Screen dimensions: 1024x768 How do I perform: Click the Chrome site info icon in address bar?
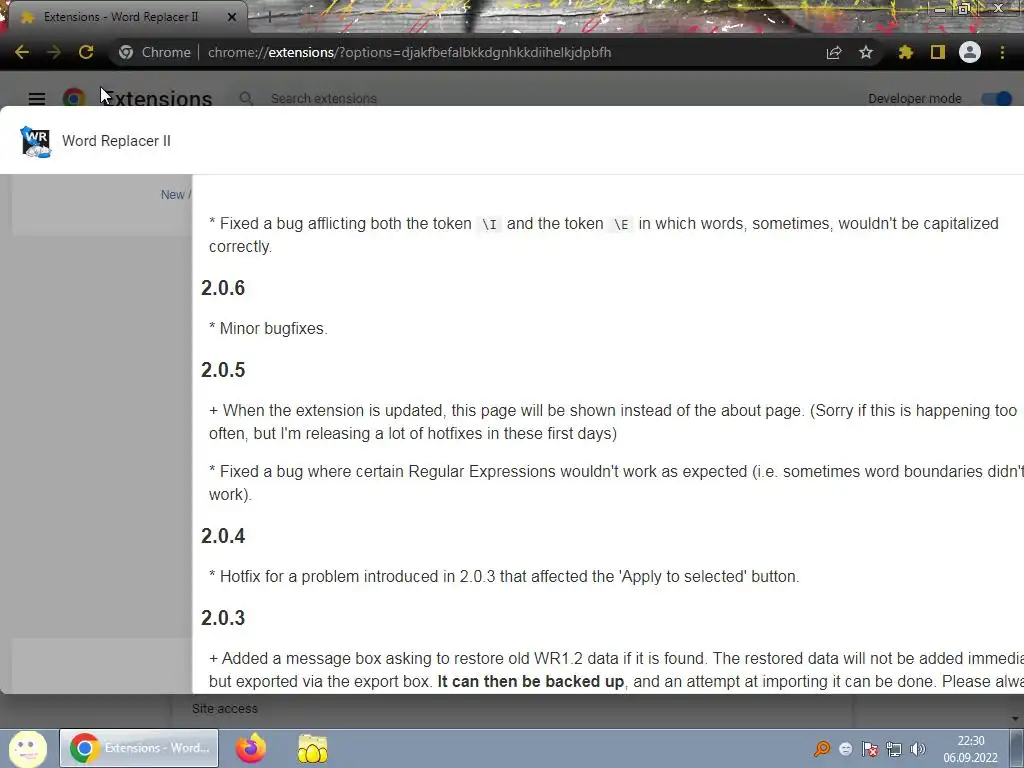[126, 52]
